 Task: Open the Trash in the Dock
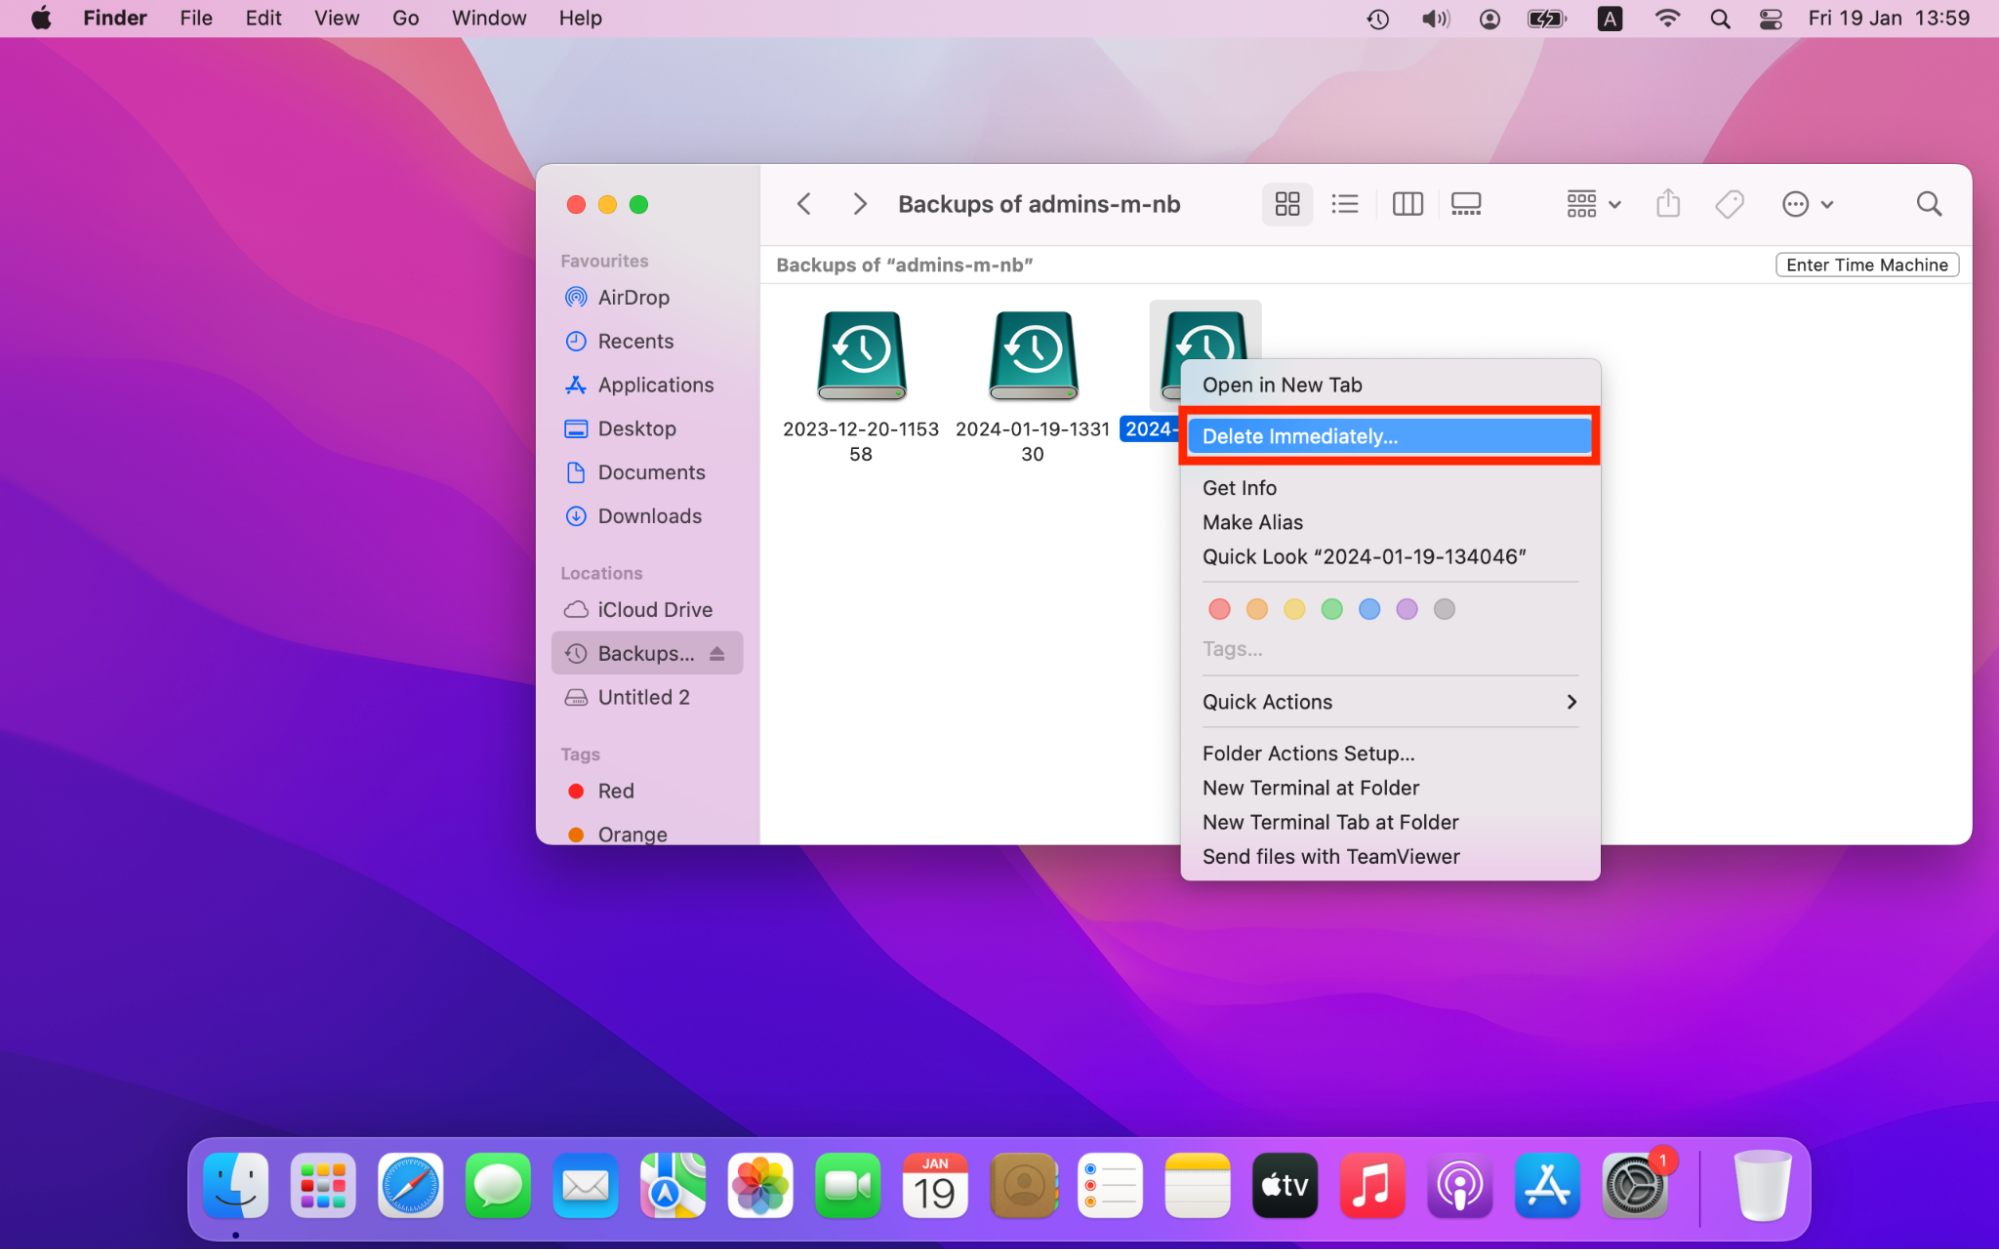[1762, 1186]
